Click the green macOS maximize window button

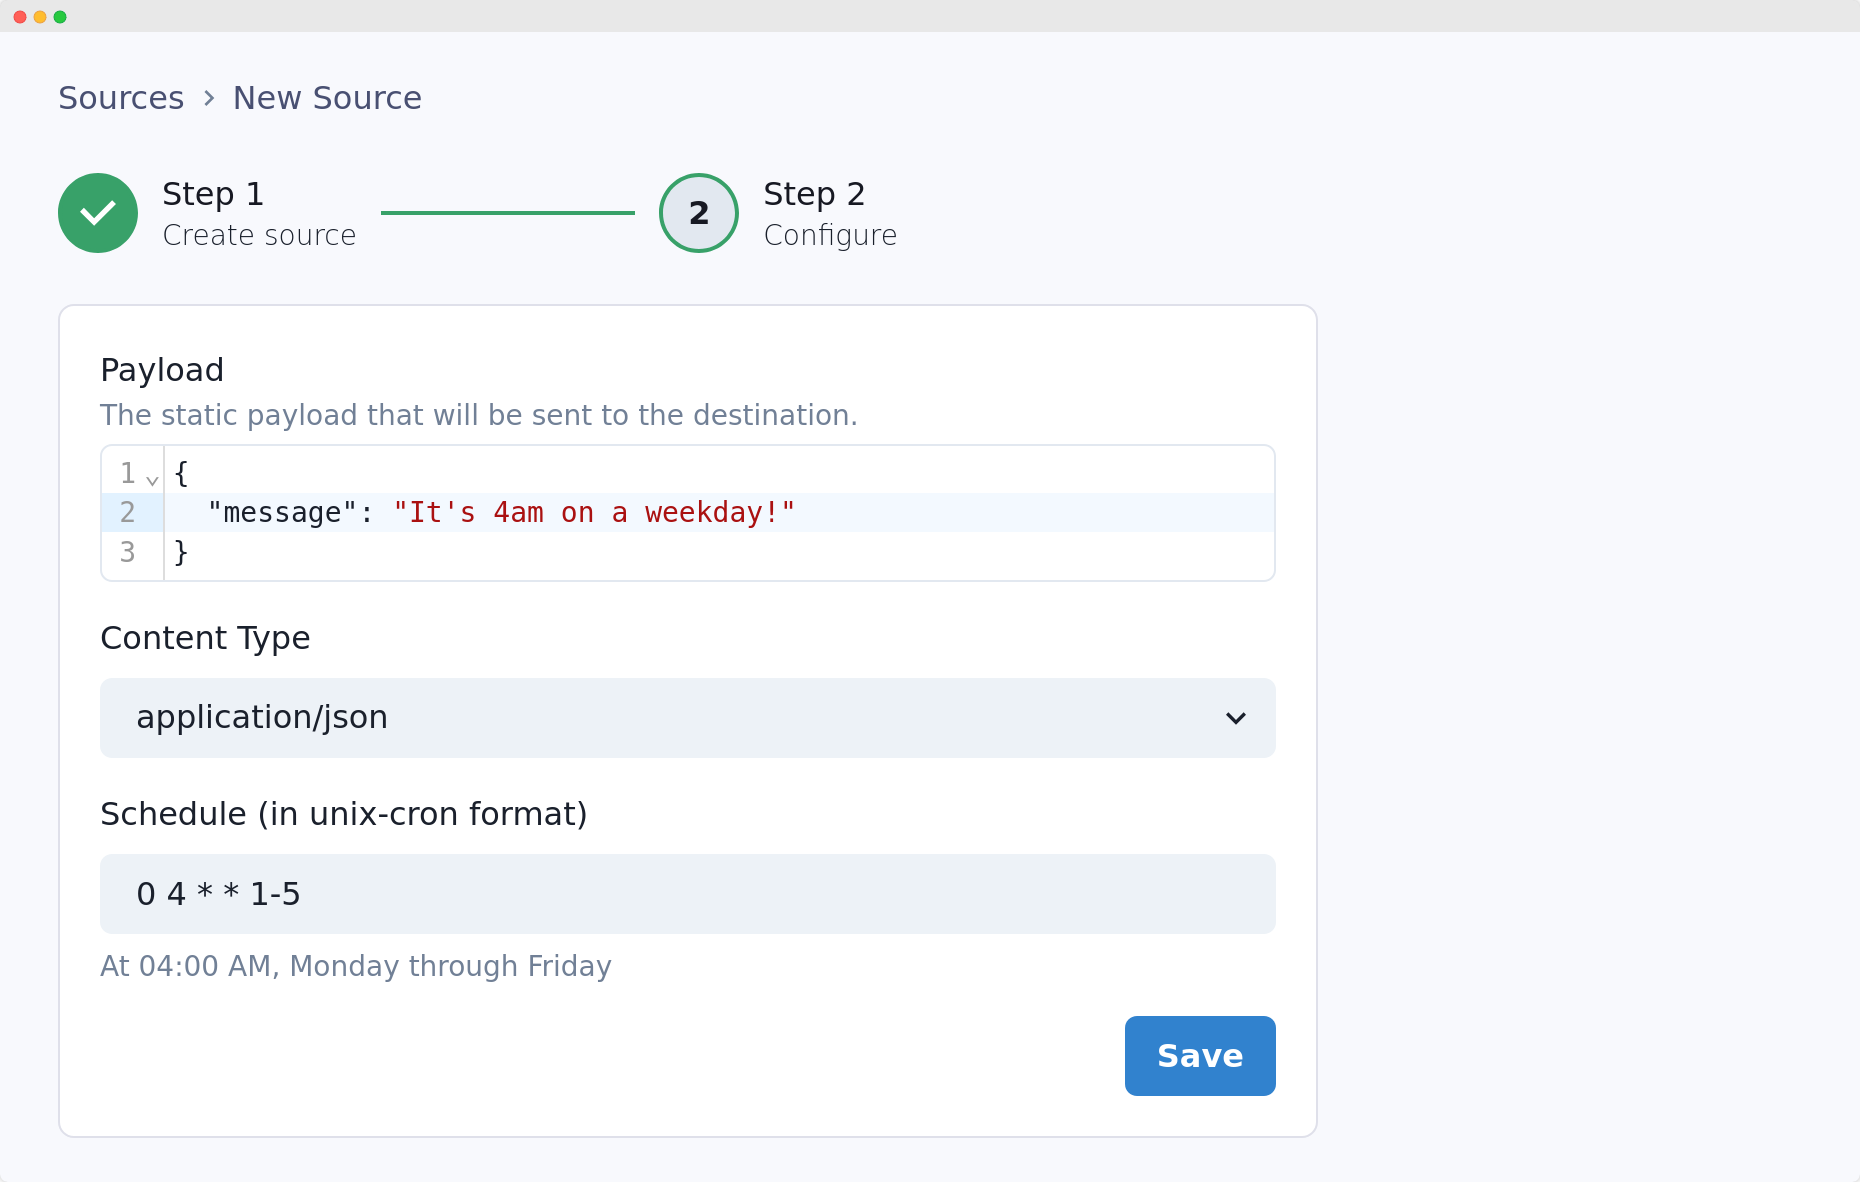[60, 17]
